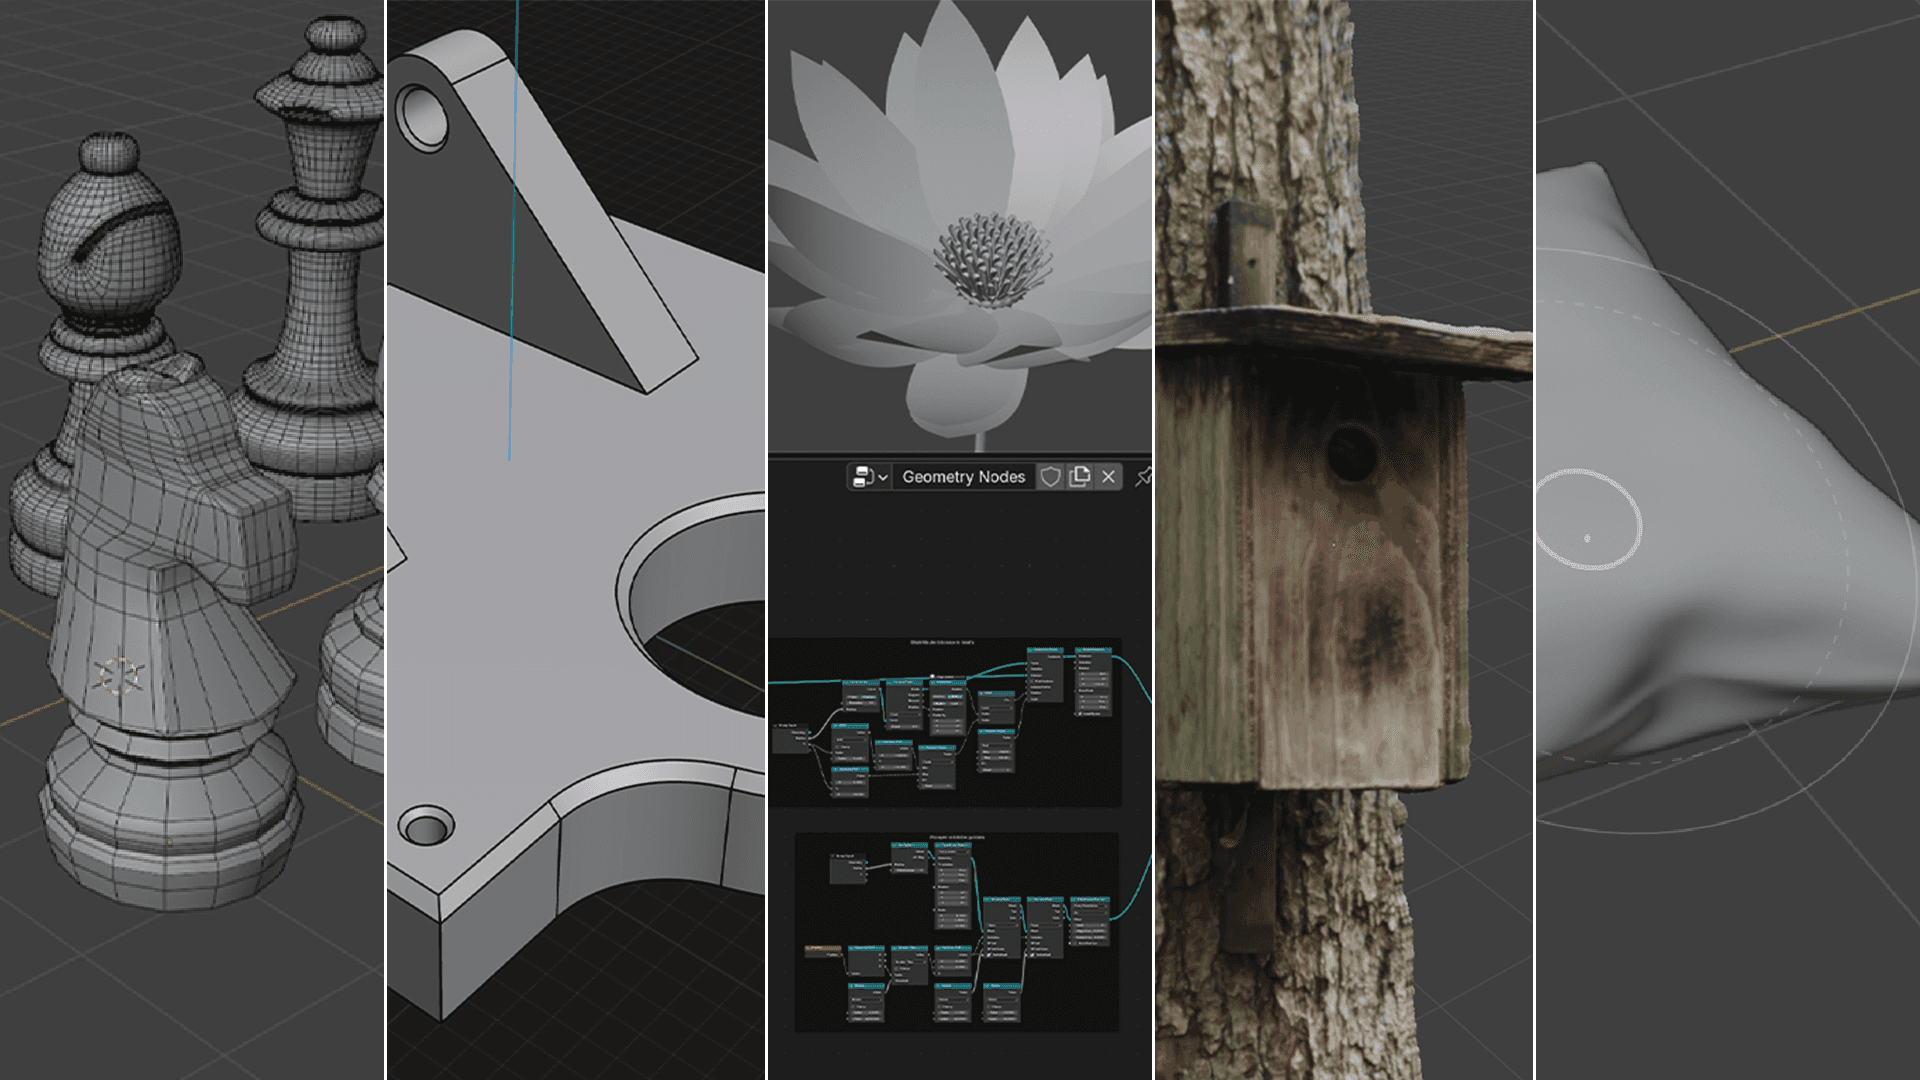Click the upper node frame's title label

941,642
